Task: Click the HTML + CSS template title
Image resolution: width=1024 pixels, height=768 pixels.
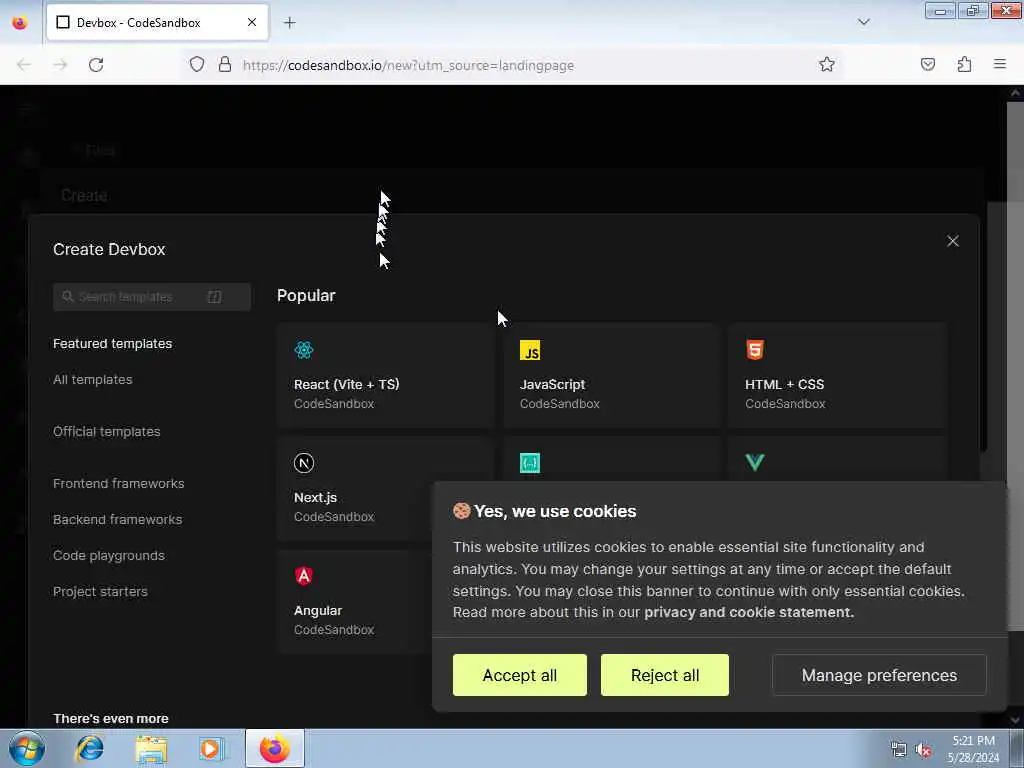Action: [784, 385]
